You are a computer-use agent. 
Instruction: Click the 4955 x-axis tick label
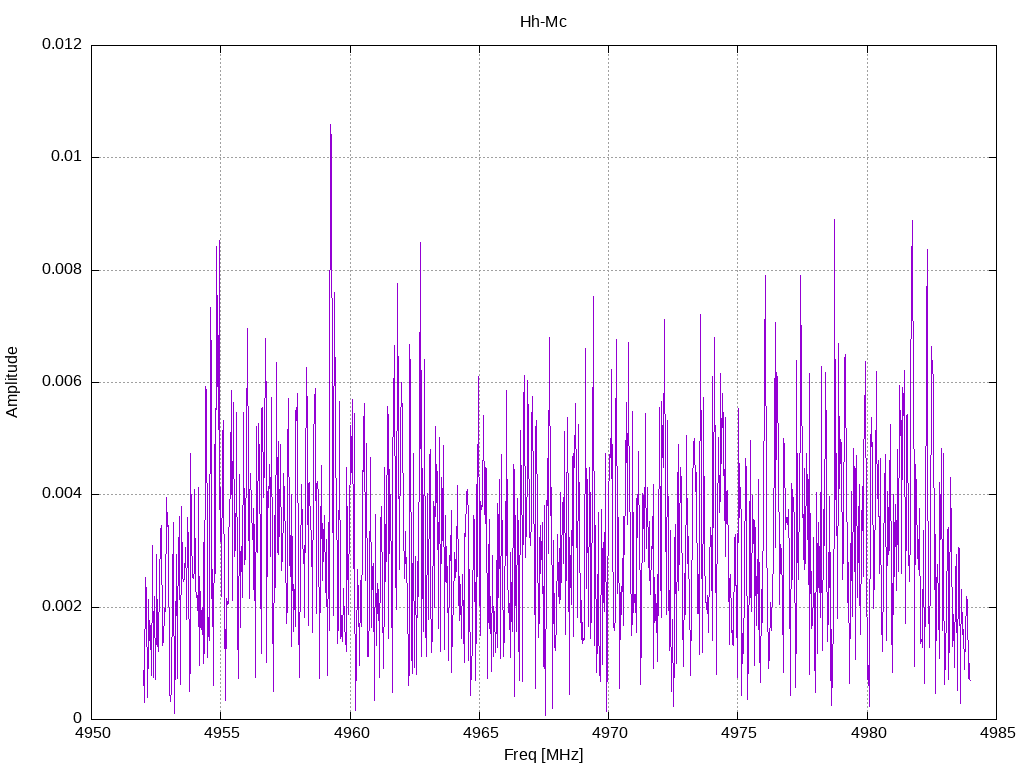[222, 733]
